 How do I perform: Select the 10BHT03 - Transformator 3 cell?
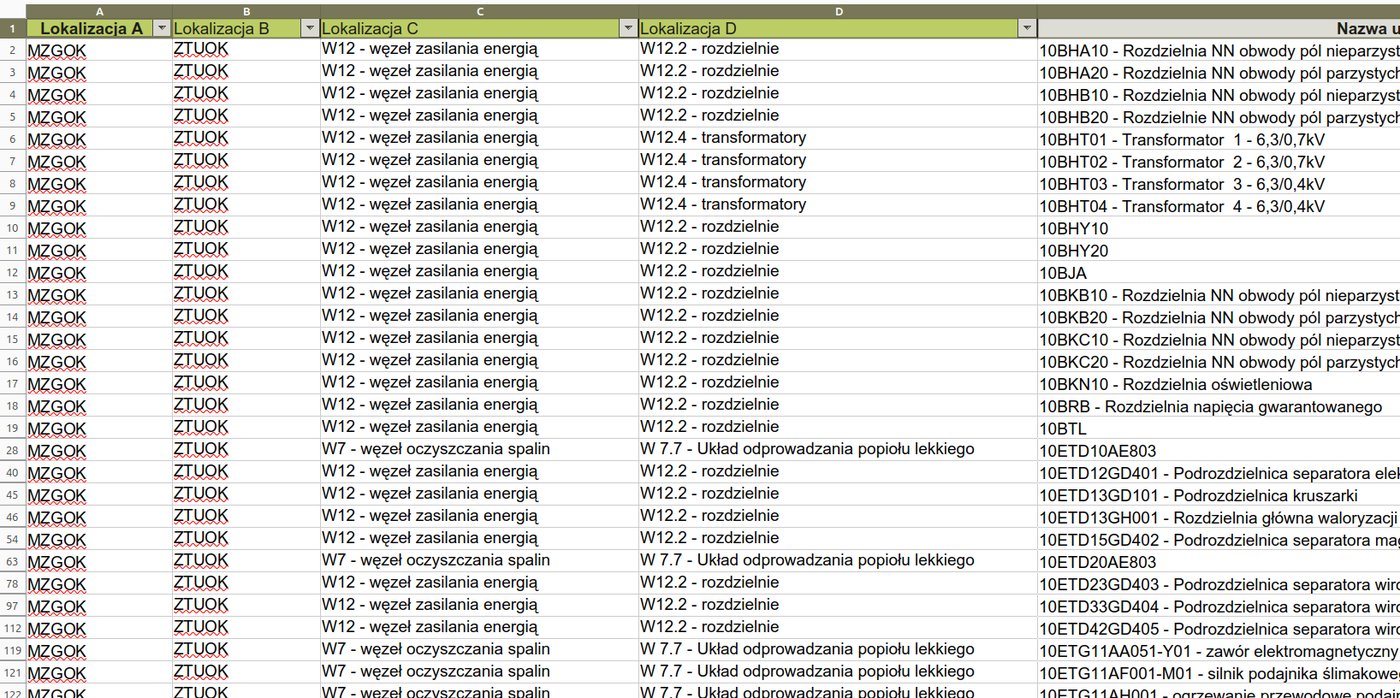[x=1218, y=183]
